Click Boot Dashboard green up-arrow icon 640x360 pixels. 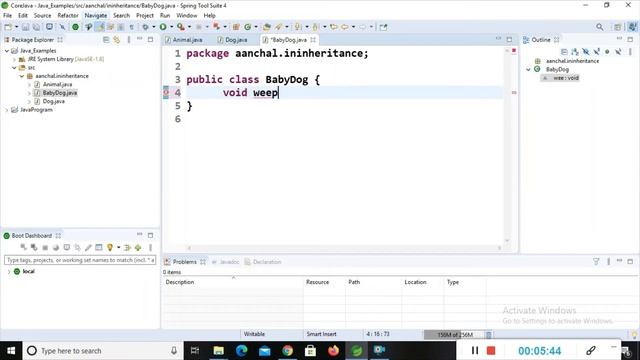tap(138, 247)
